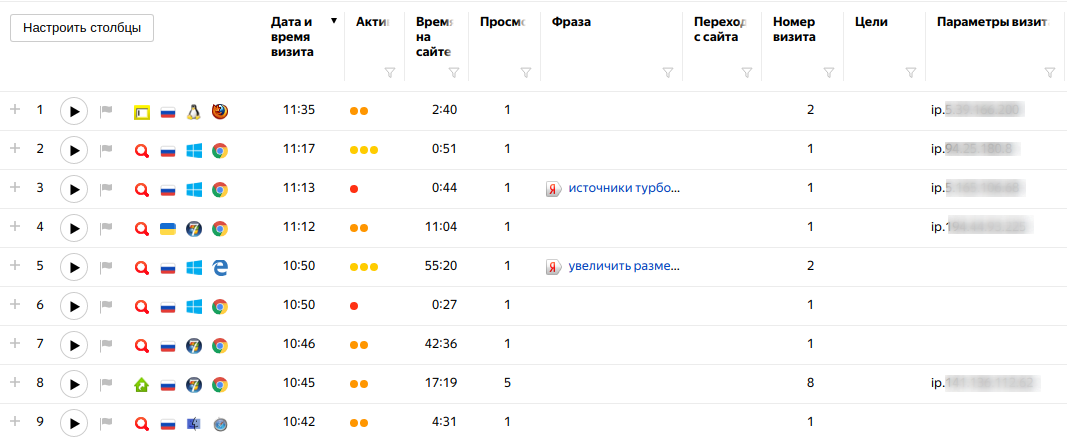Click the Ukraine flag icon in row 4
This screenshot has height=440, width=1067.
(168, 228)
